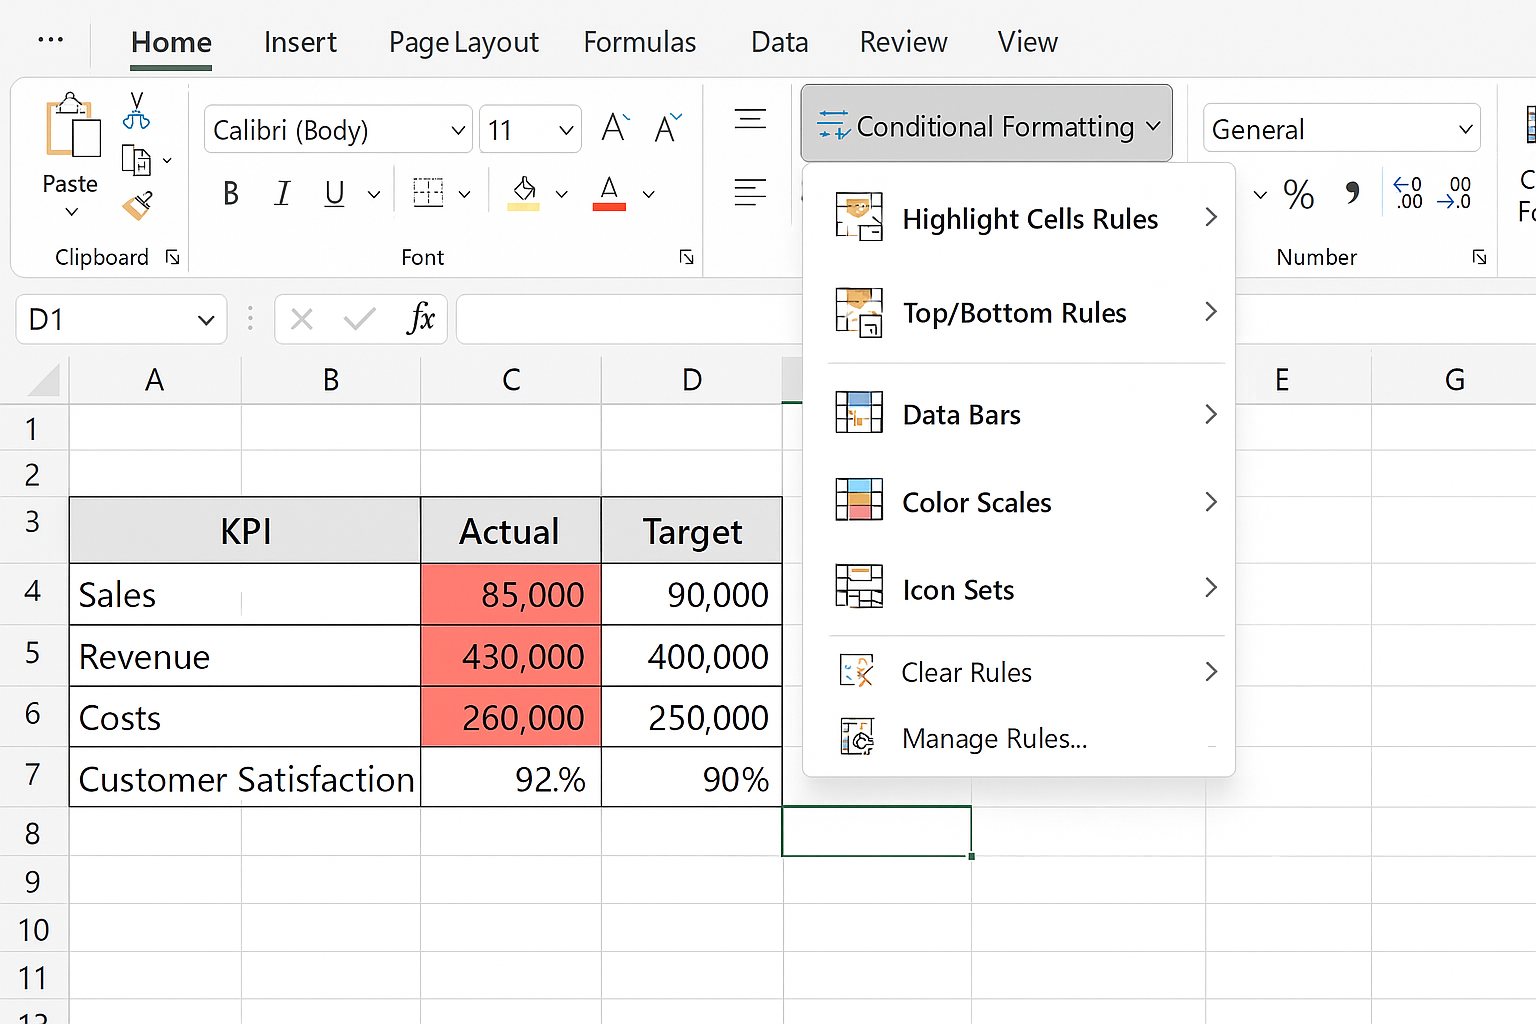The height and width of the screenshot is (1024, 1536).
Task: Select the Target header cell
Action: 692,531
